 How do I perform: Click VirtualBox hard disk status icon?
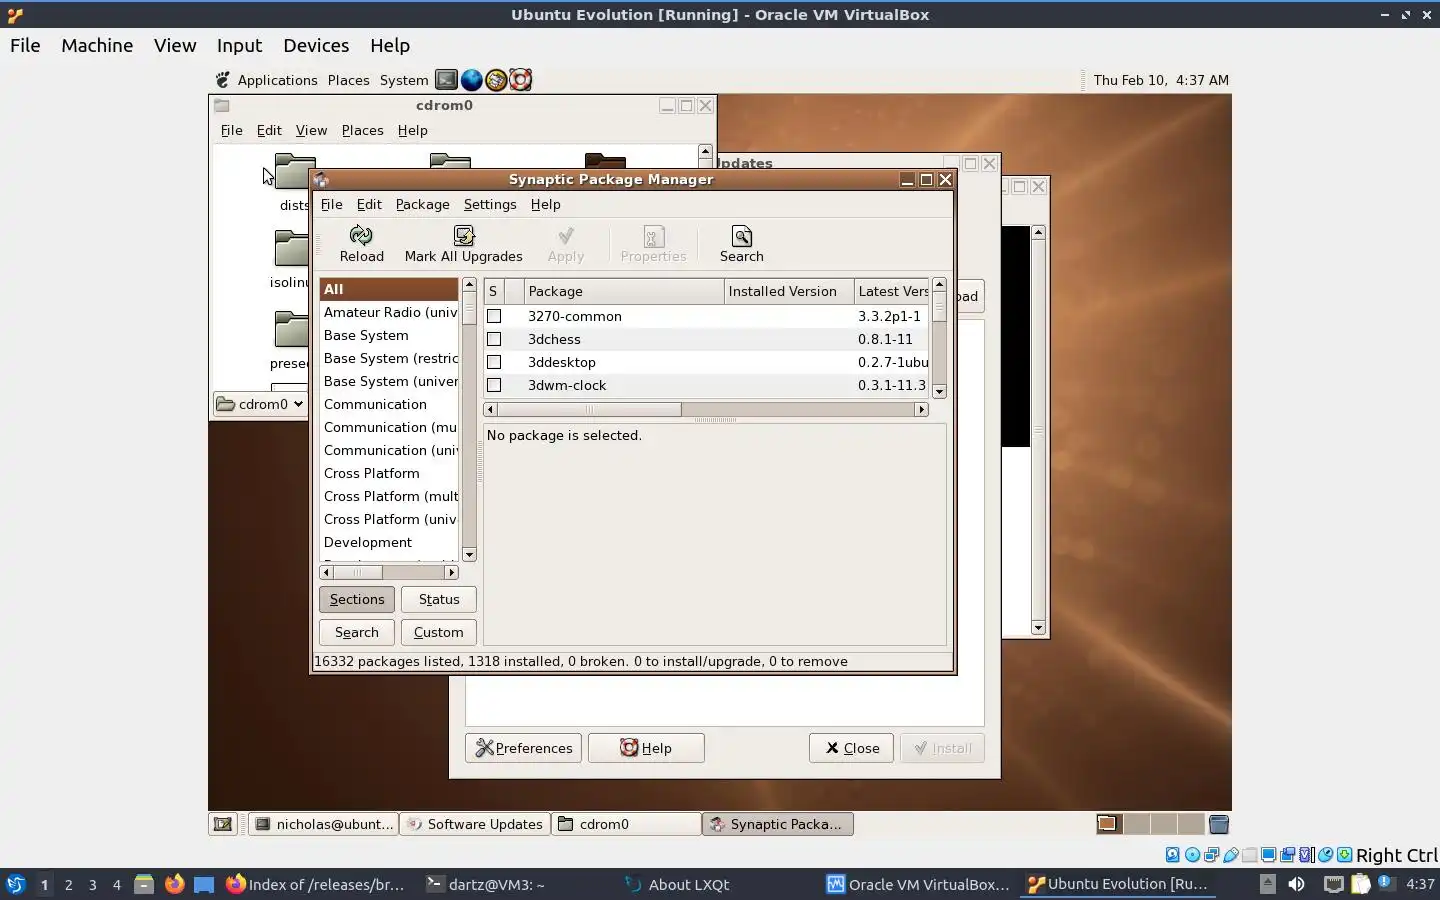1173,855
